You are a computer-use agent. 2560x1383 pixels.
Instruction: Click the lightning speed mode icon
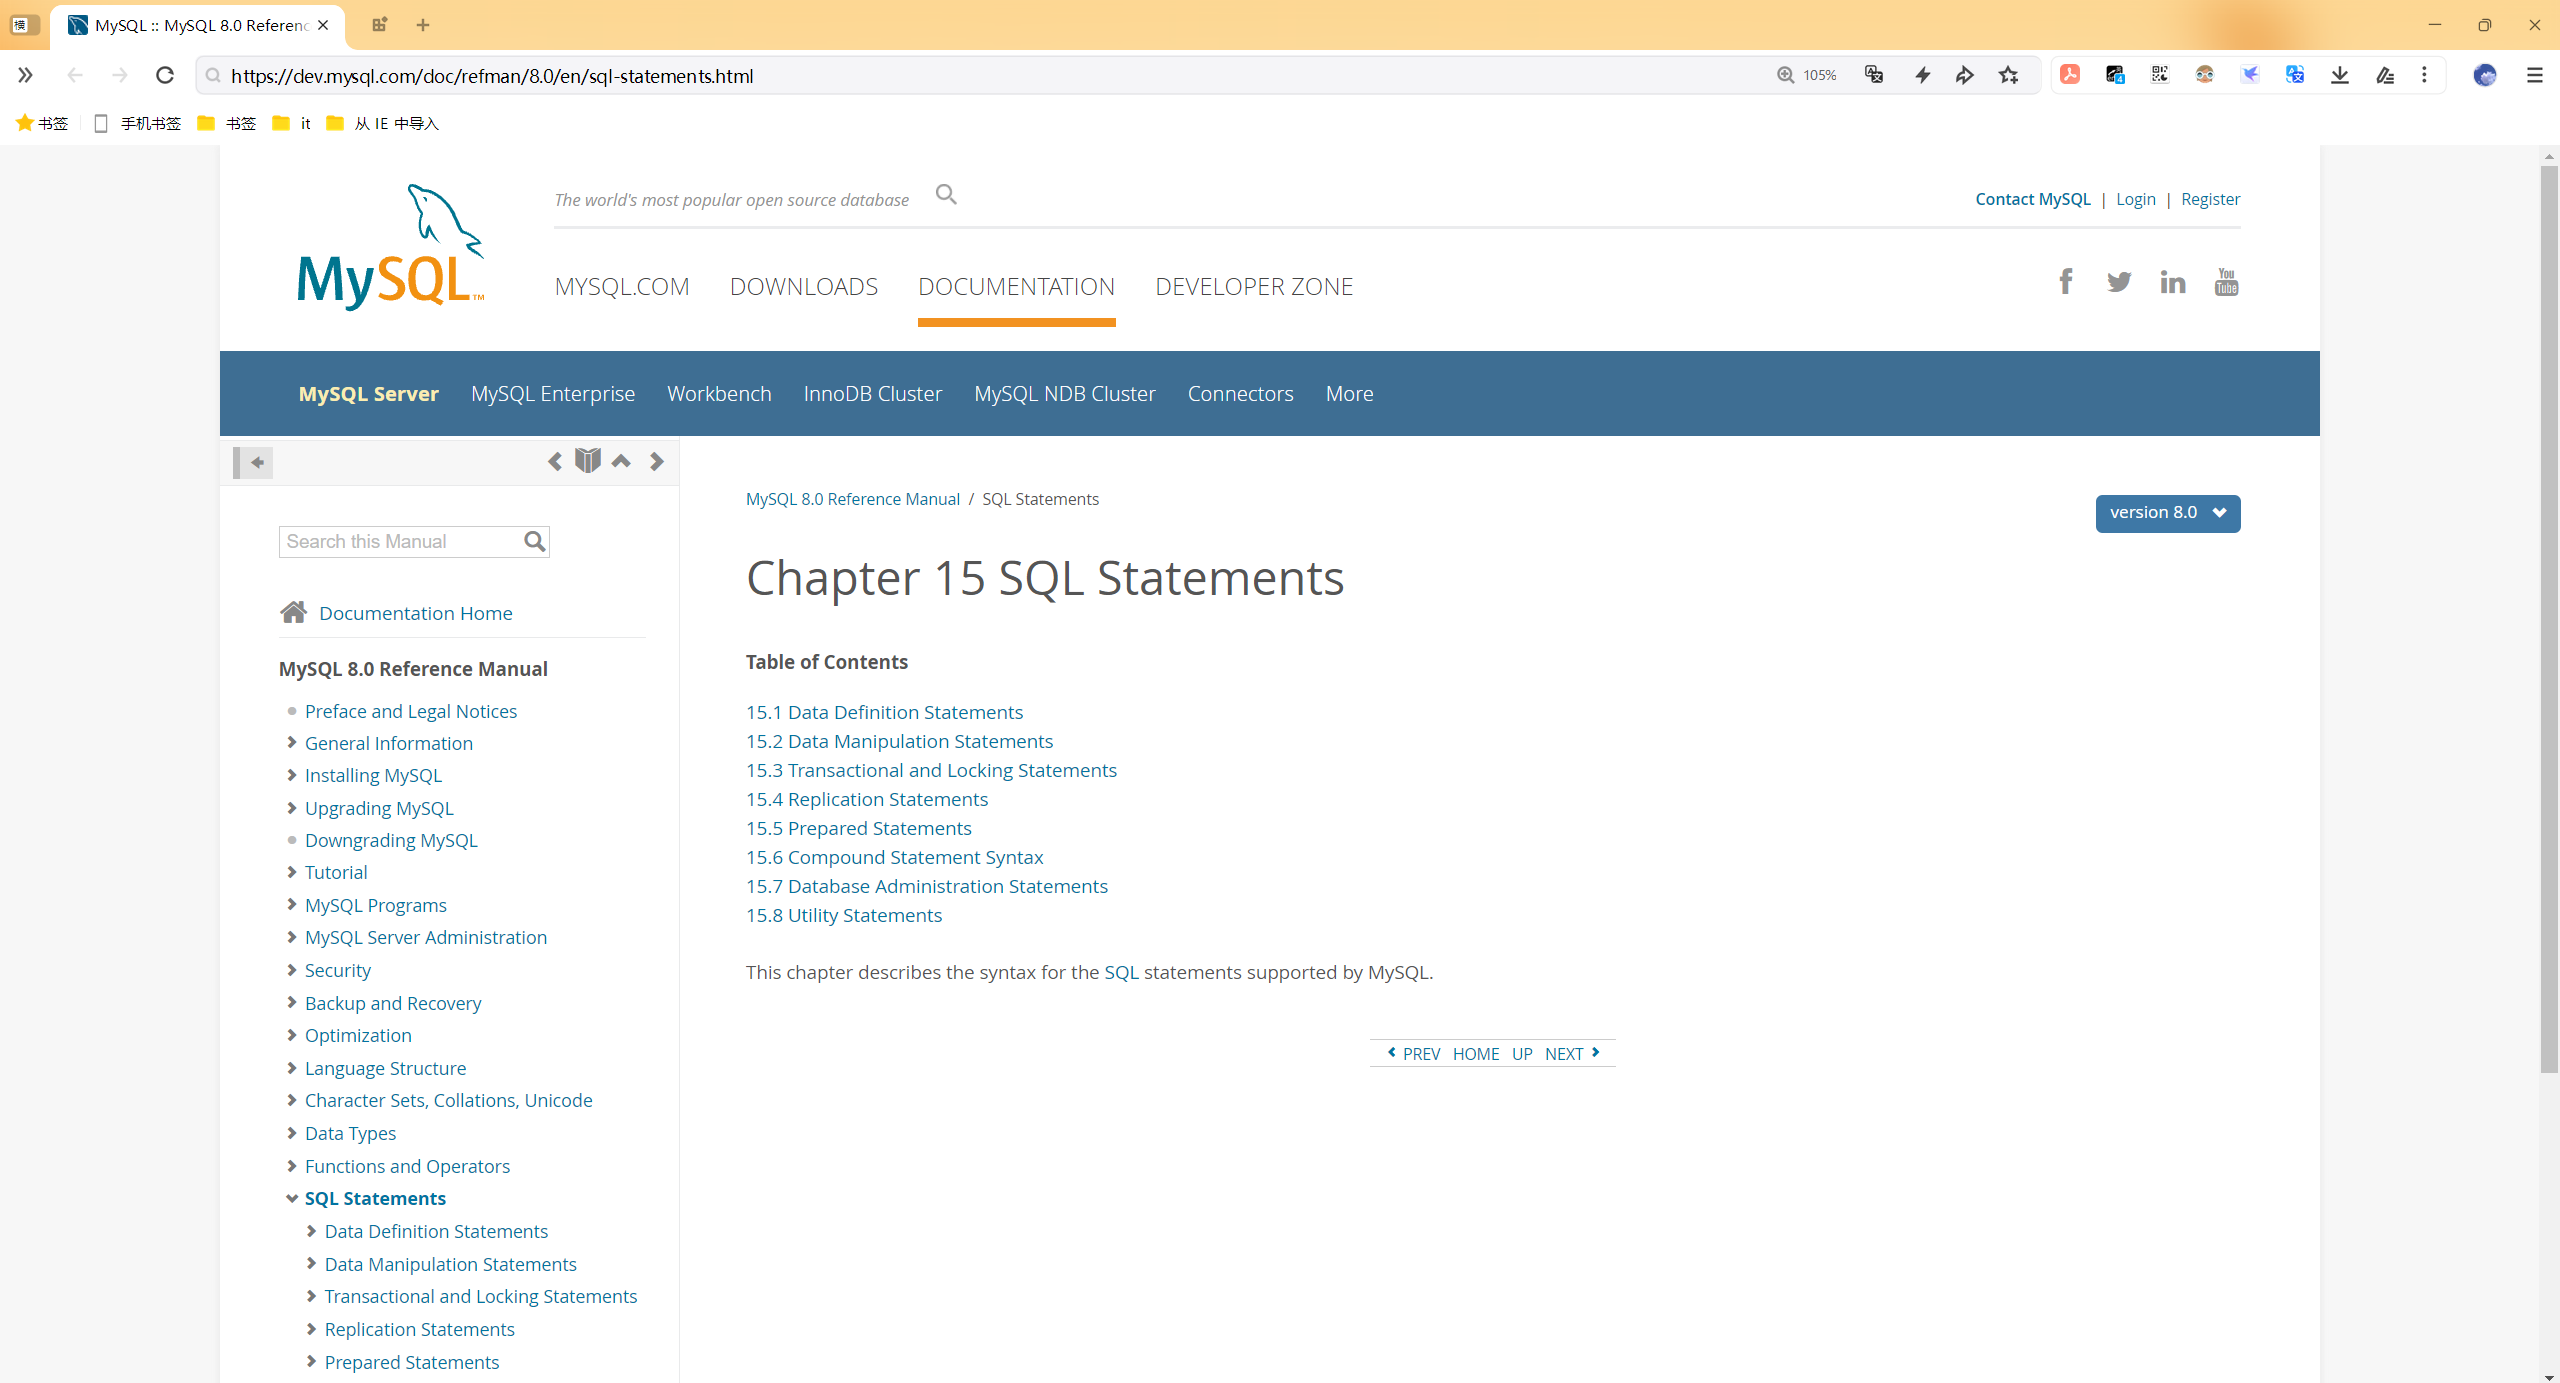tap(1922, 75)
